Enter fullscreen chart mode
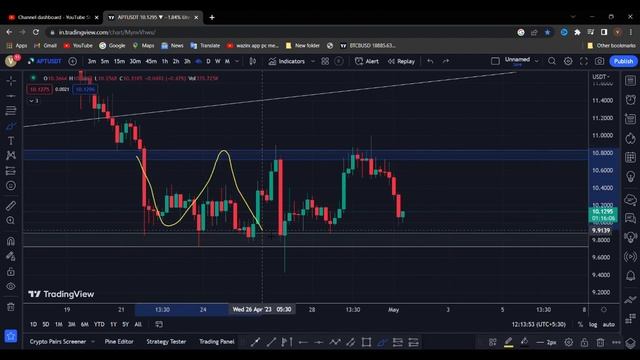640x360 pixels. [x=584, y=61]
